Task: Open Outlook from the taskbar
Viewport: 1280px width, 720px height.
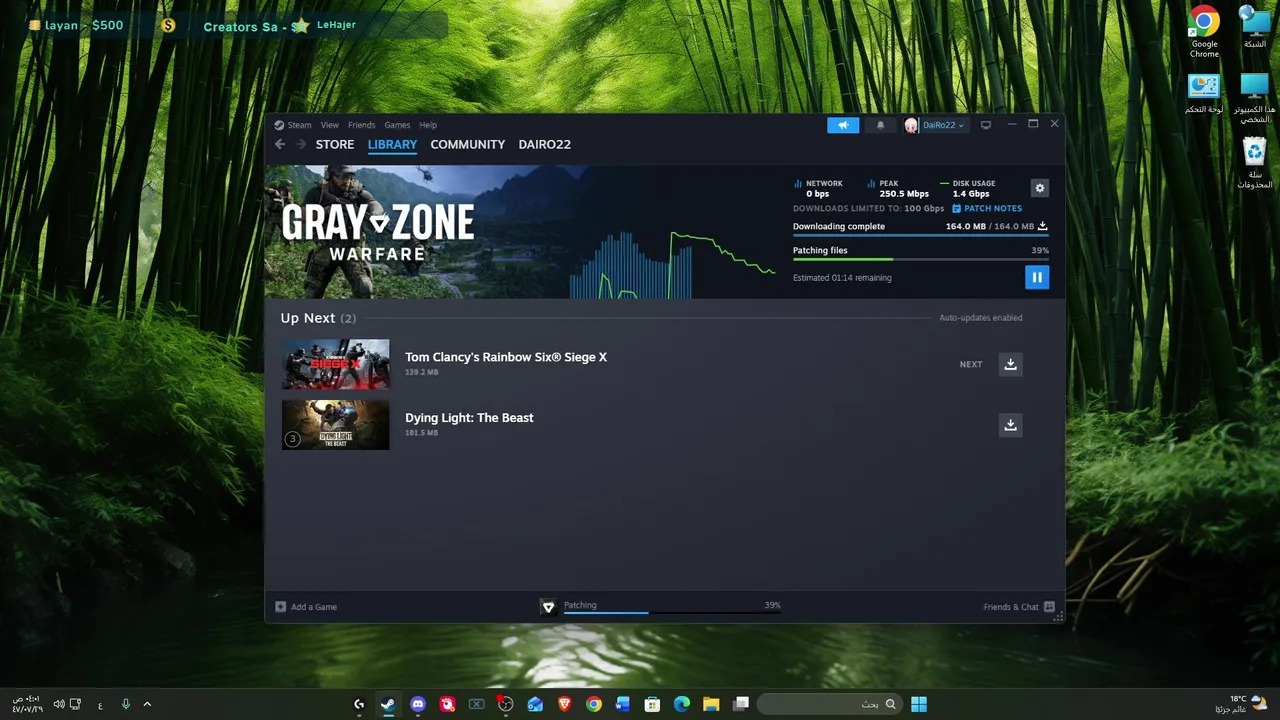Action: [535, 704]
